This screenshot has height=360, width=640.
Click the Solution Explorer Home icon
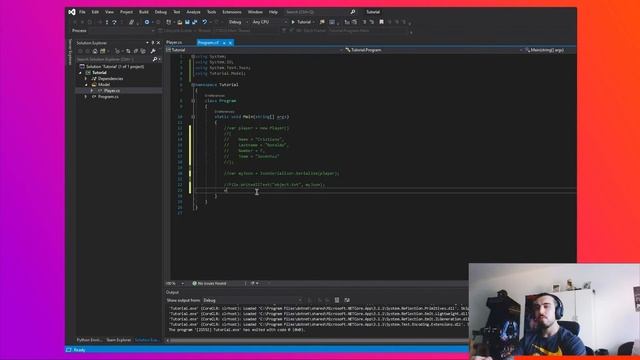[95, 51]
